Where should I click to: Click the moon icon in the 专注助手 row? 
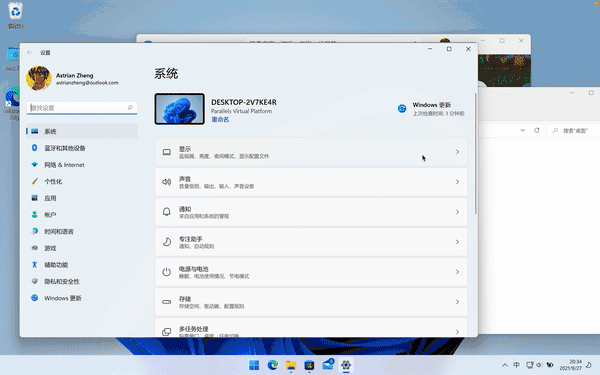tap(166, 242)
